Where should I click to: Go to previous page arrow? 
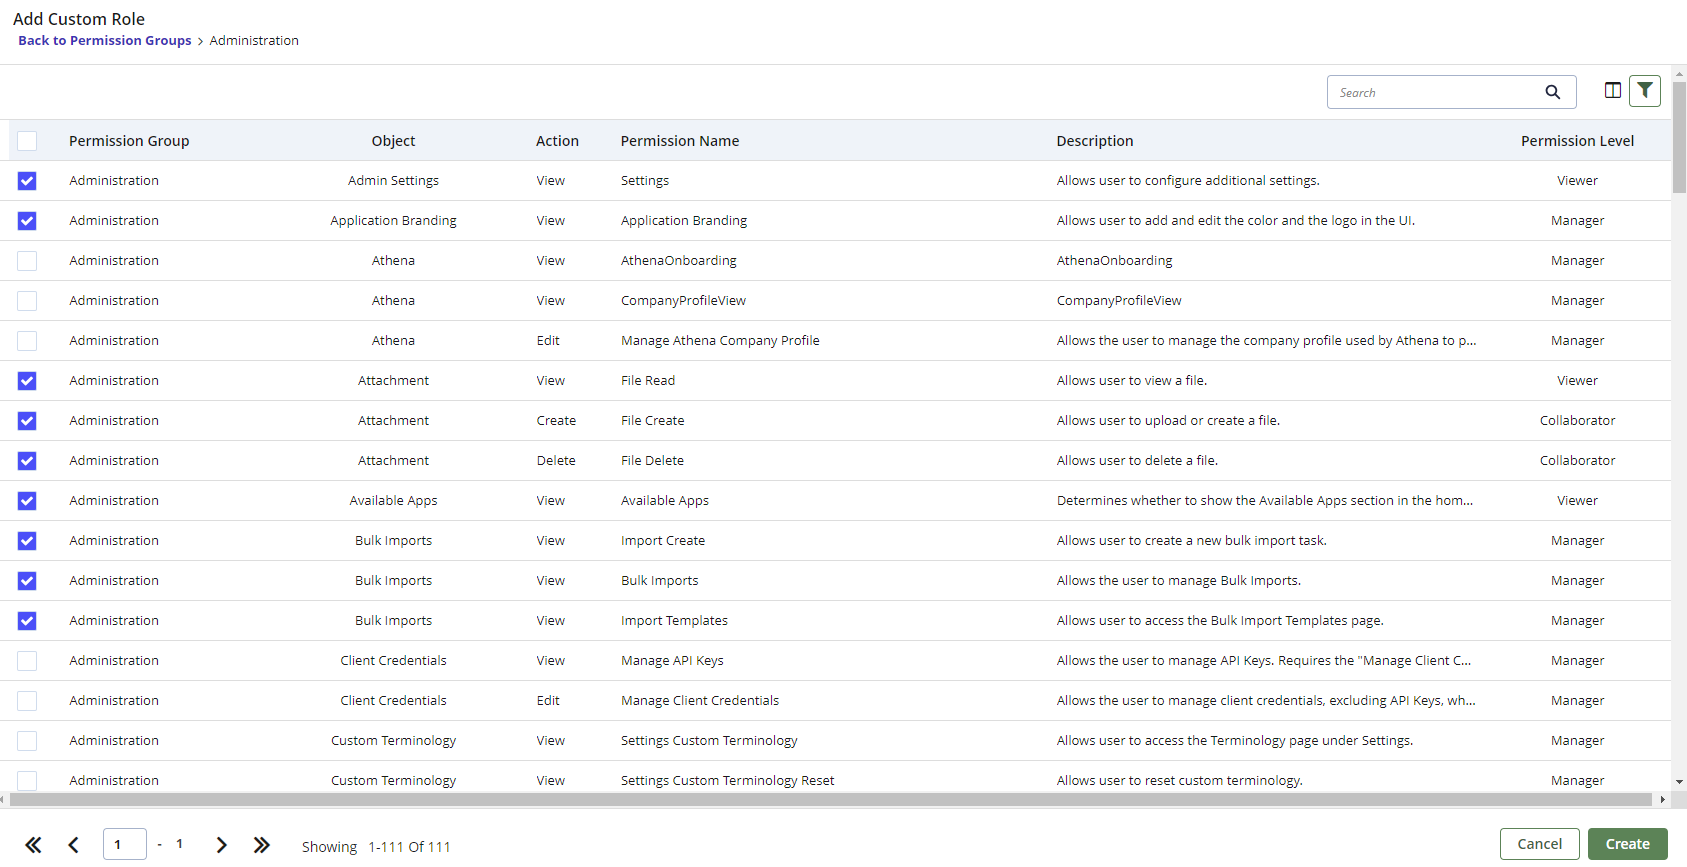pos(73,845)
